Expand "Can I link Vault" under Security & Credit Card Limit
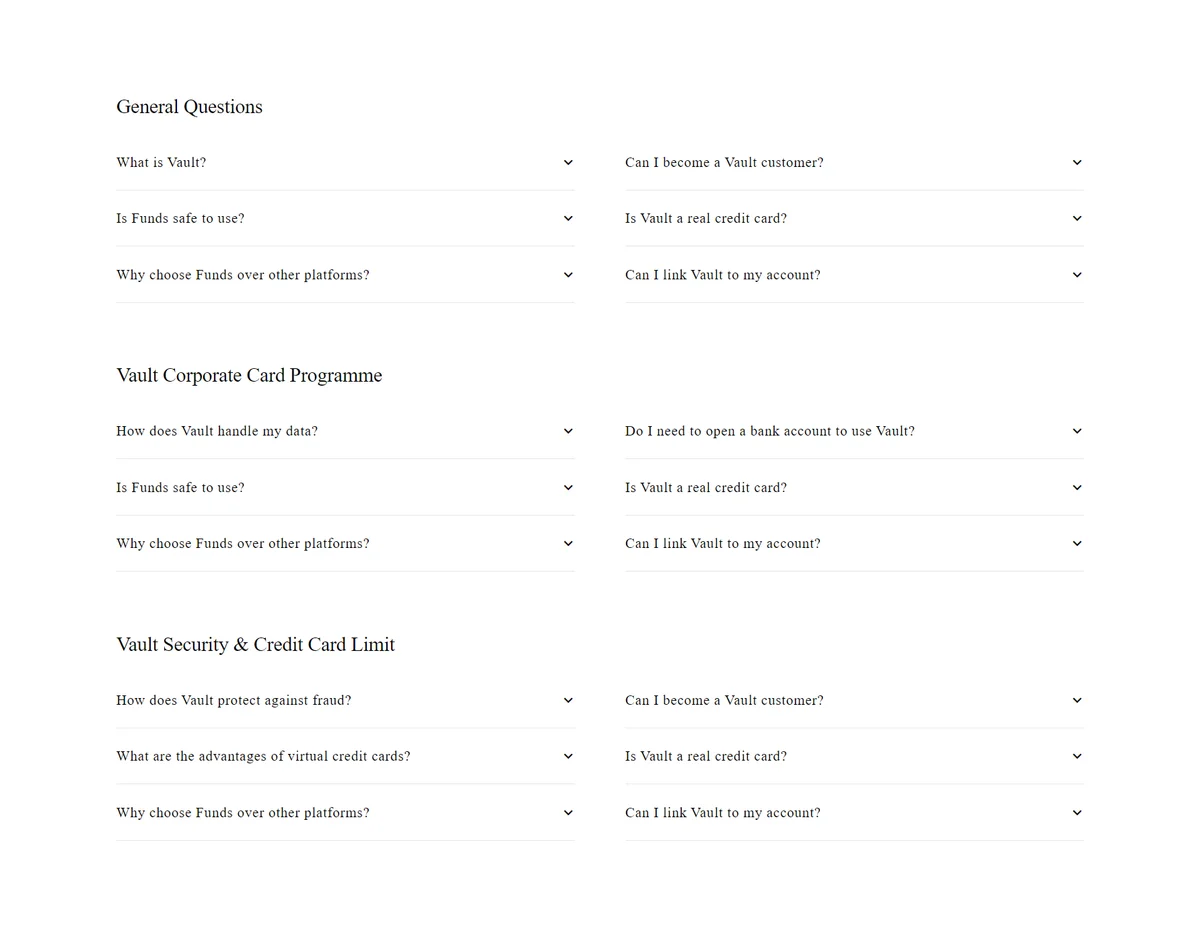Image resolution: width=1200 pixels, height=933 pixels. tap(854, 812)
